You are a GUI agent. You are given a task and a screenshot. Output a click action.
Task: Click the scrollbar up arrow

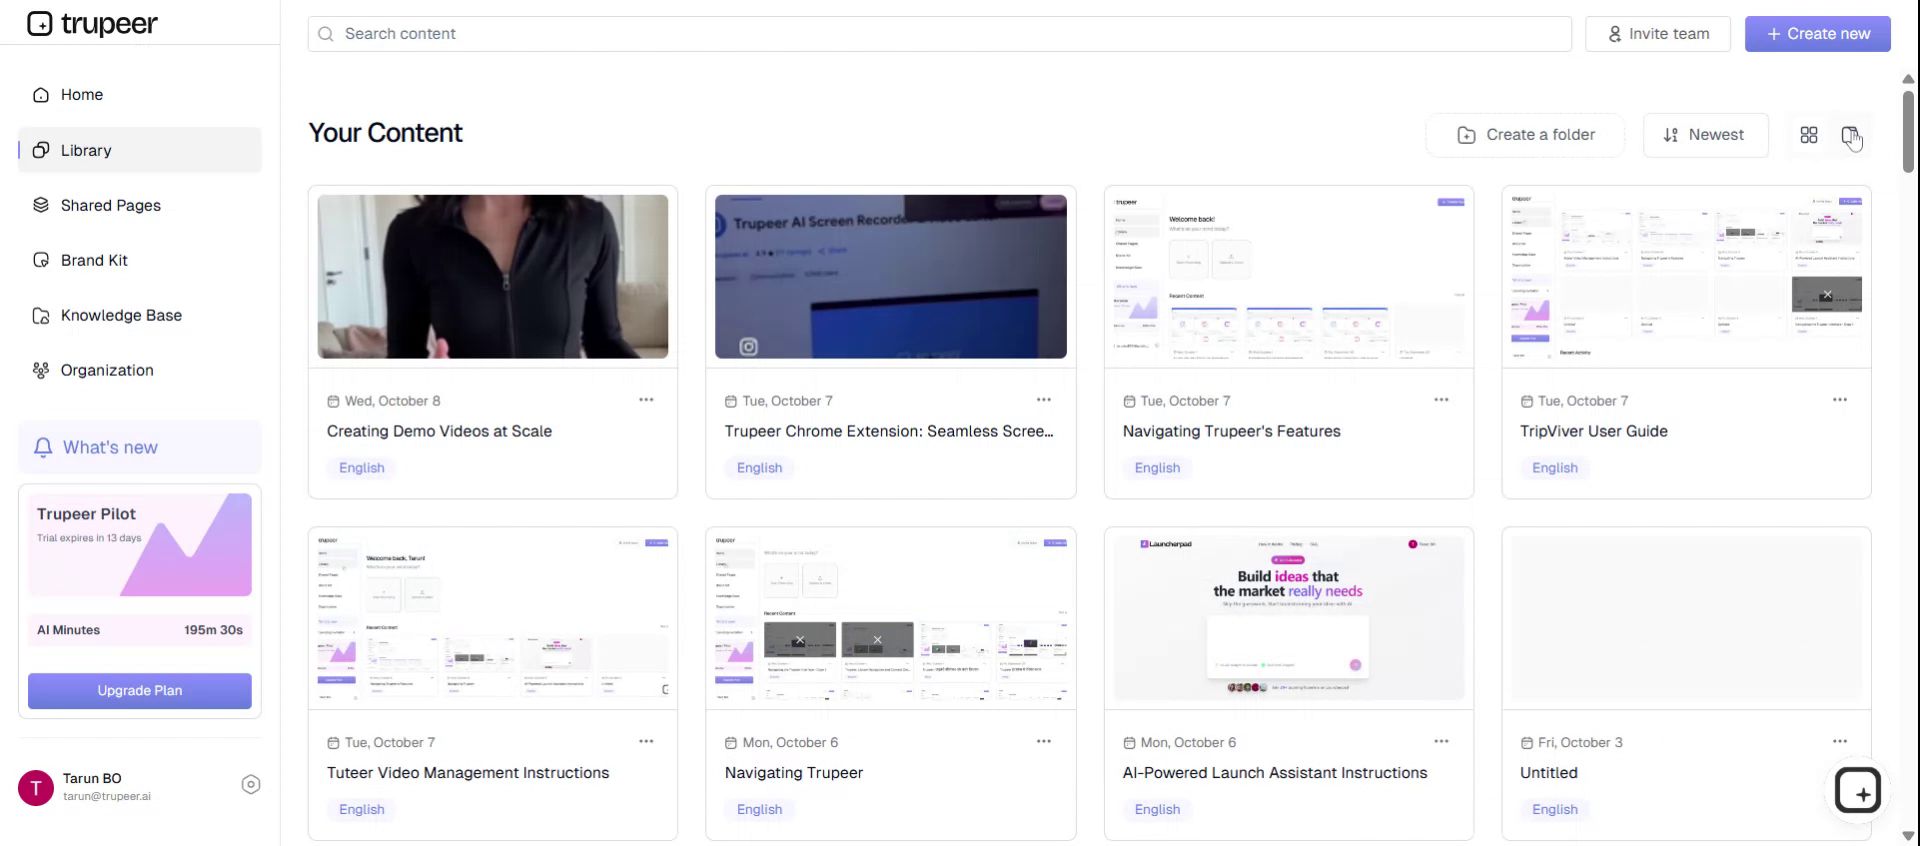[x=1908, y=78]
